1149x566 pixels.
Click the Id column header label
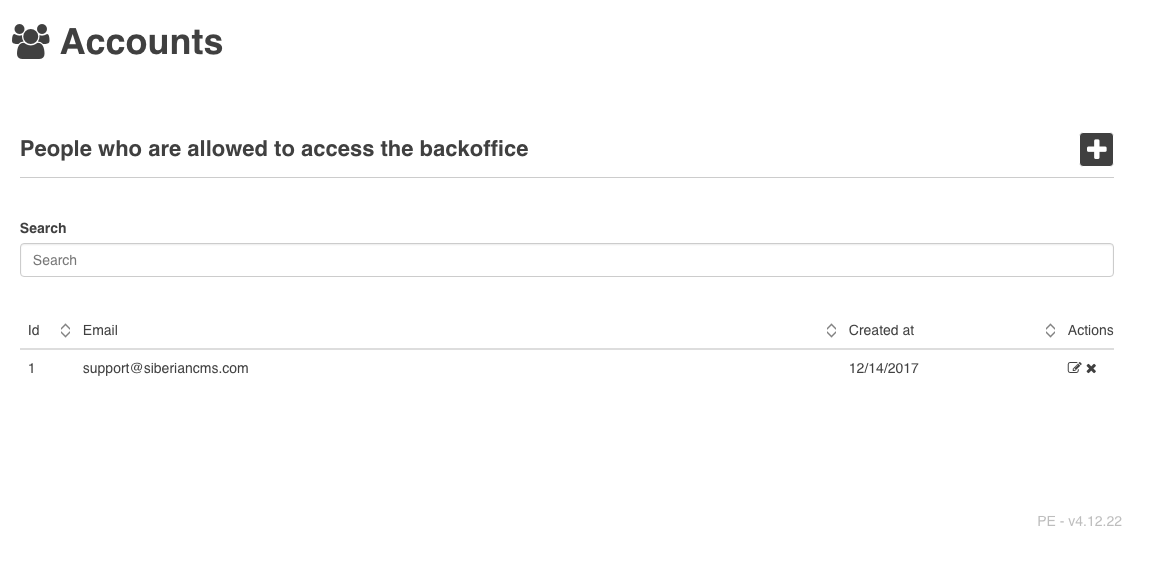point(34,330)
